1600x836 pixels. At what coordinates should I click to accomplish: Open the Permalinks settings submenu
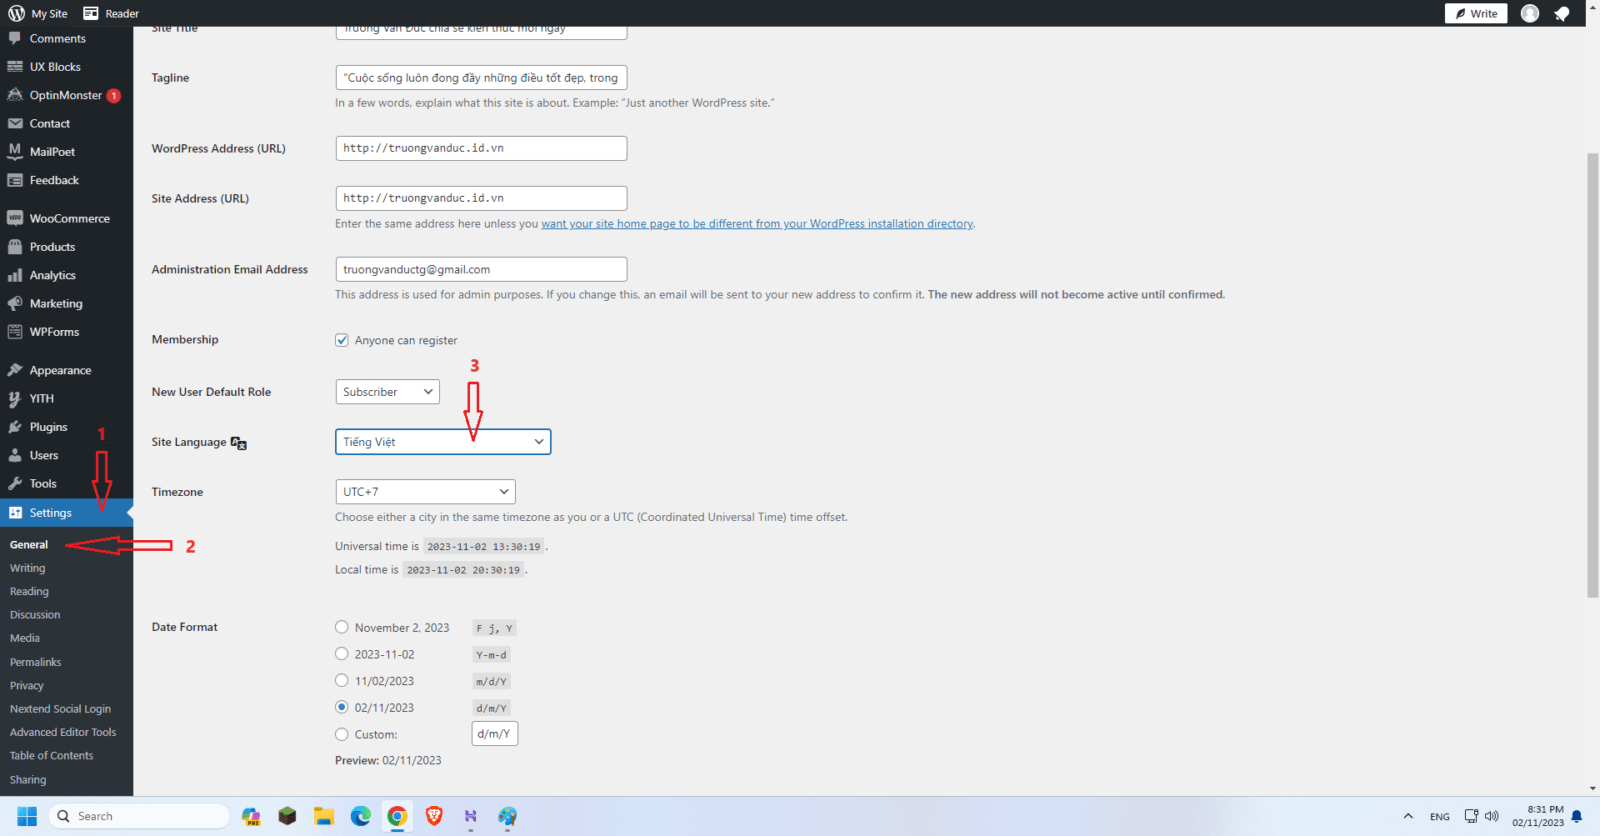pos(36,662)
